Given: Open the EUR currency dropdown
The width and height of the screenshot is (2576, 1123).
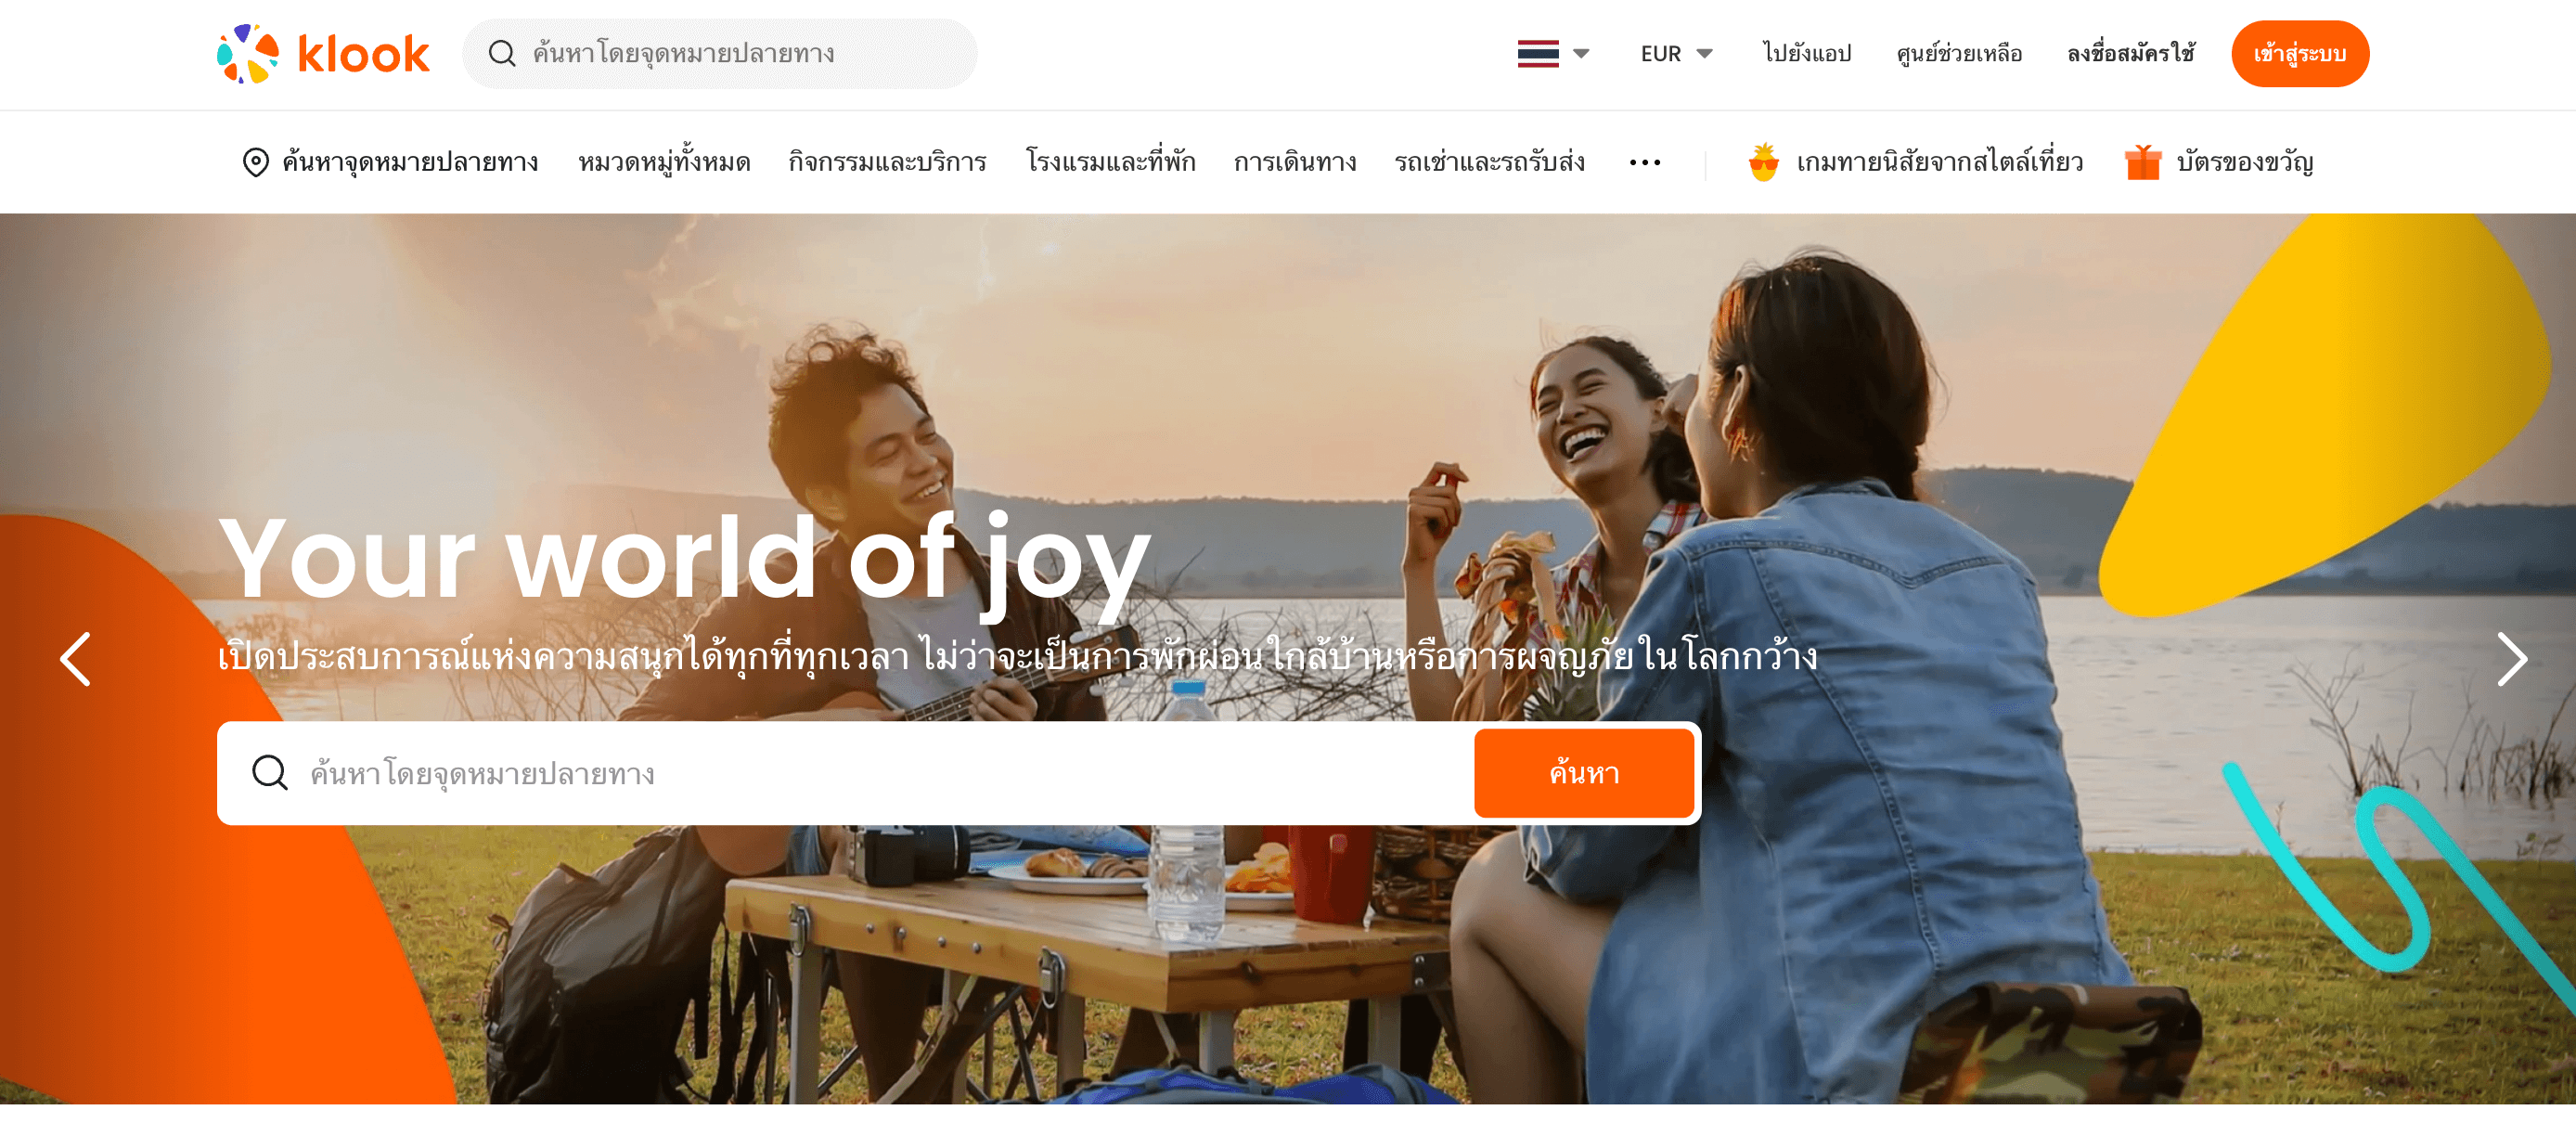Looking at the screenshot, I should [x=1676, y=54].
